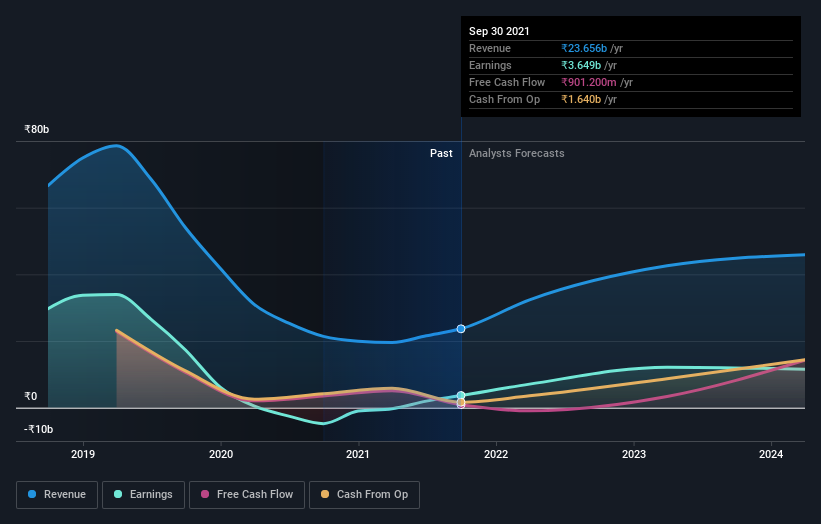The width and height of the screenshot is (821, 524).
Task: Click the ₹3.649b earnings value in tooltip
Action: 581,65
